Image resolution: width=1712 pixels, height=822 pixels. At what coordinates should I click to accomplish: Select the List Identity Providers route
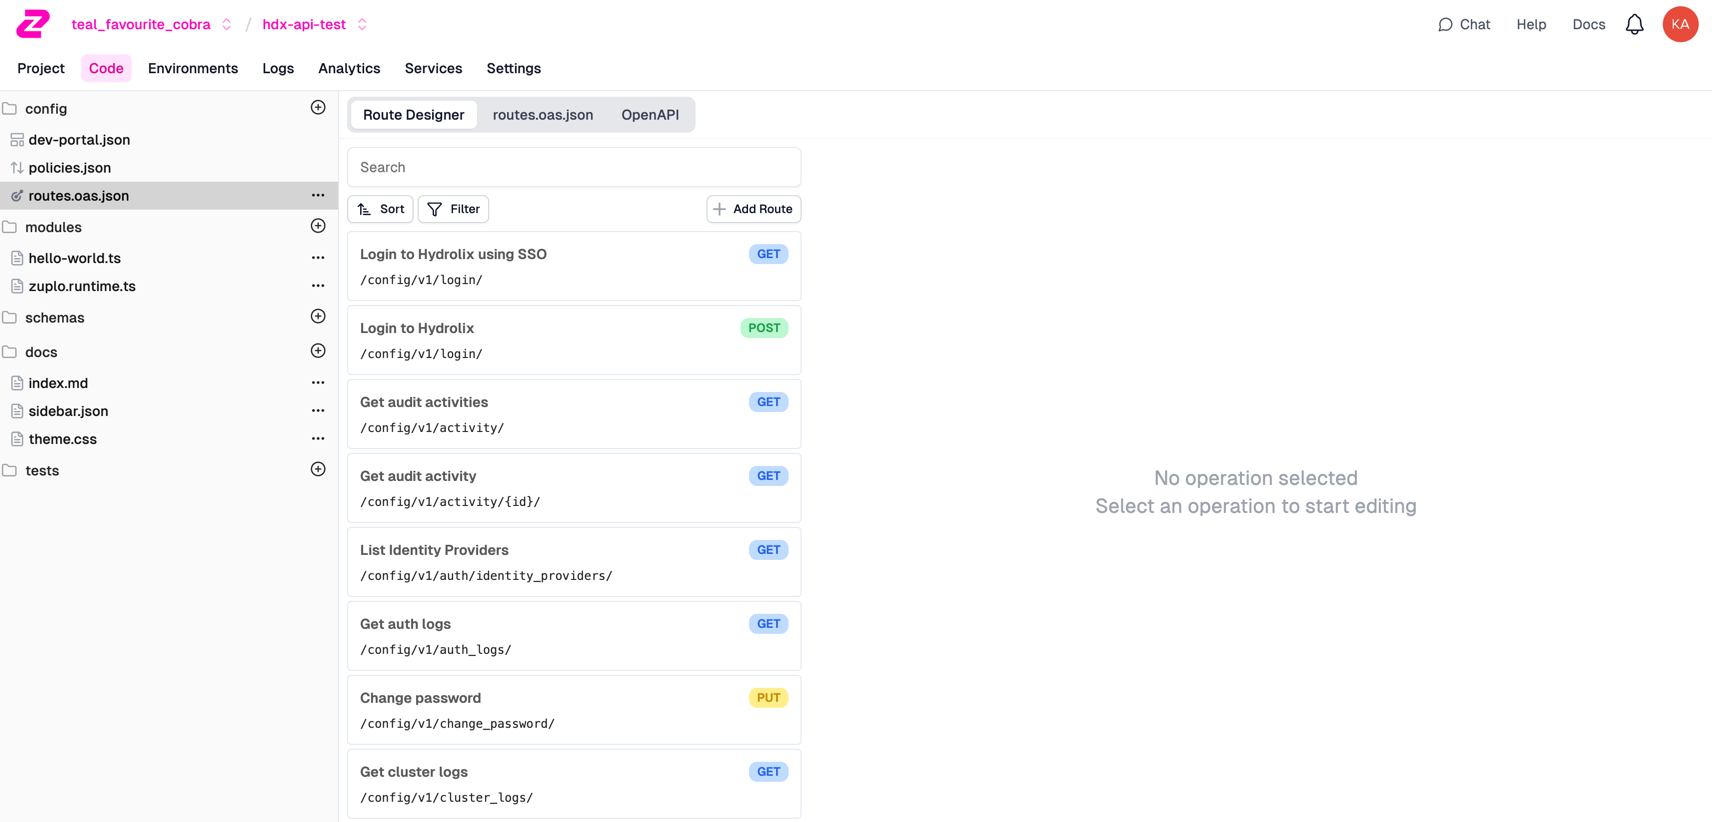point(574,563)
